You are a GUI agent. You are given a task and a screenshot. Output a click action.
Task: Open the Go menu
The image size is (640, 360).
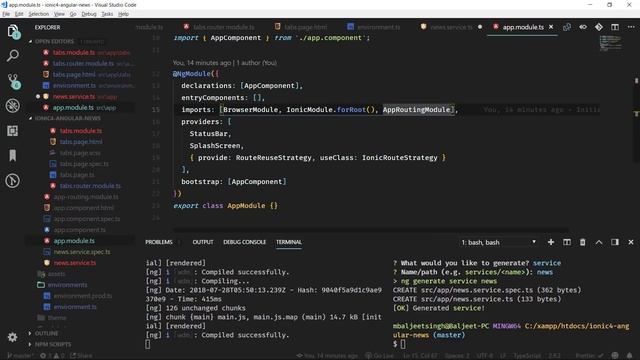pos(73,14)
